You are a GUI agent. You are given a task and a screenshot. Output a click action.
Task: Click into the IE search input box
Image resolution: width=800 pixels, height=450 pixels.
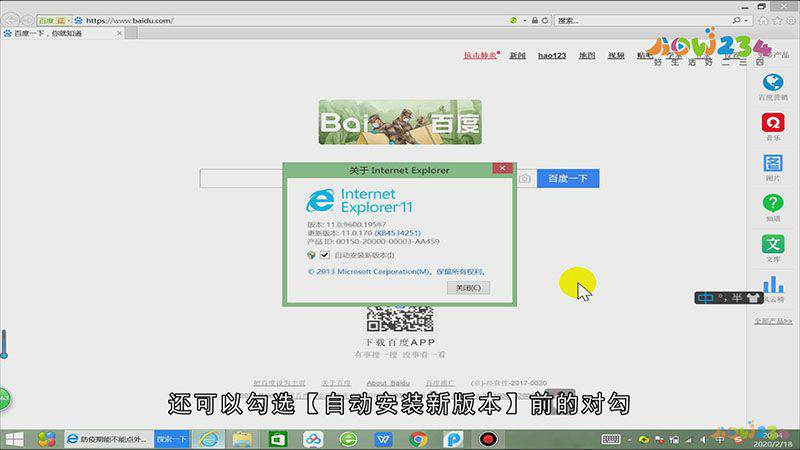coord(643,20)
